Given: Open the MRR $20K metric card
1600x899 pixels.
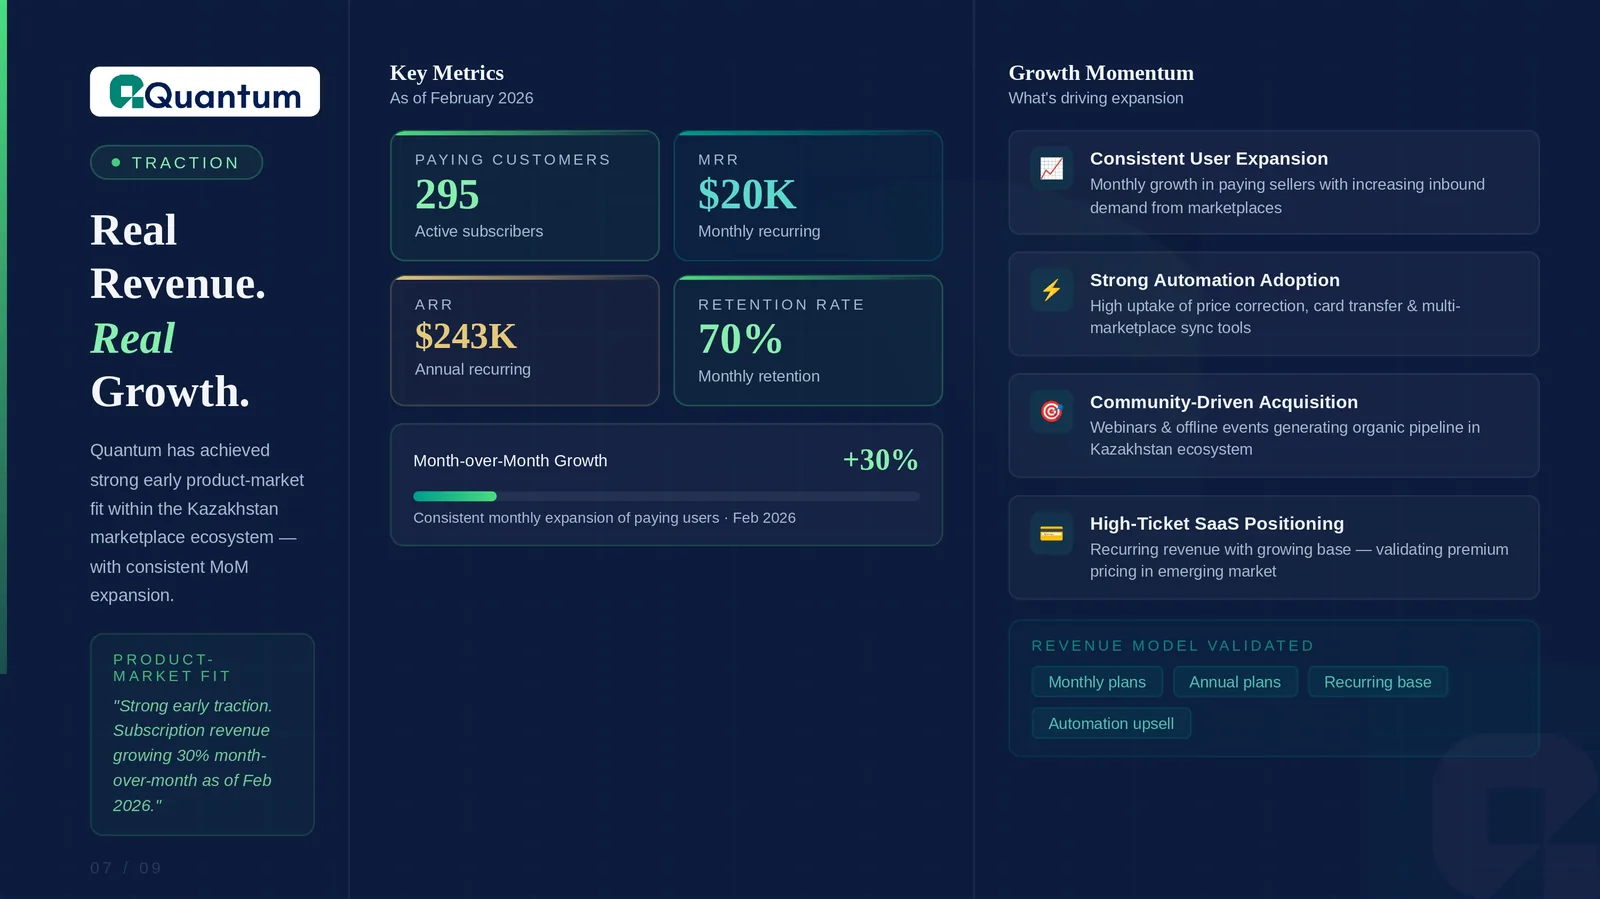Looking at the screenshot, I should (808, 196).
